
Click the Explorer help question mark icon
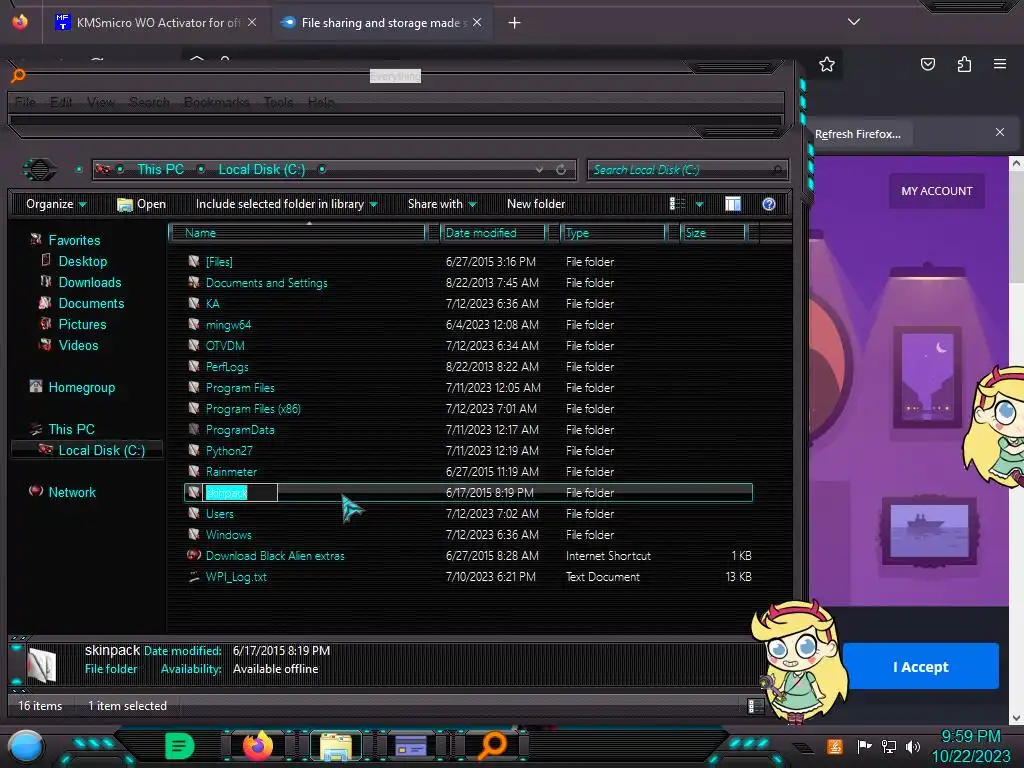coord(769,204)
